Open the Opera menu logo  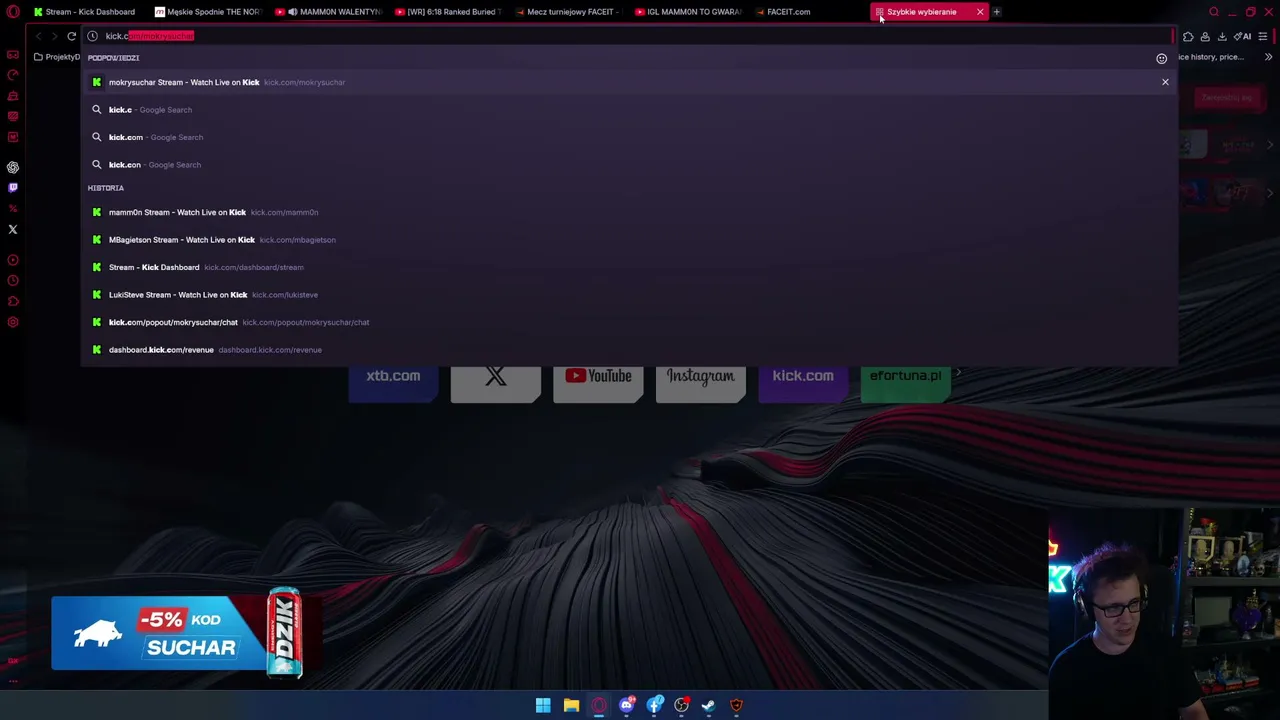click(13, 12)
